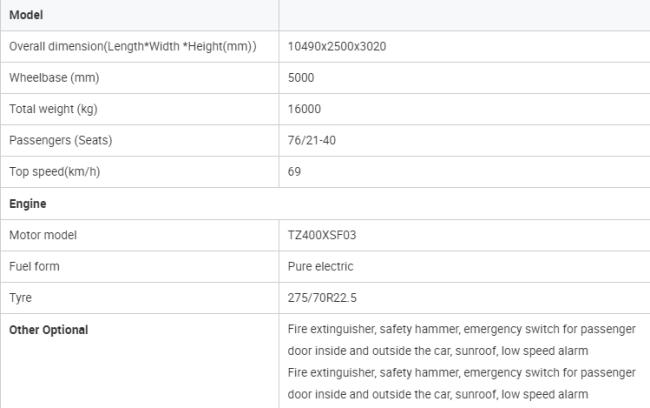Click the Motor model label
The width and height of the screenshot is (650, 408).
43,235
